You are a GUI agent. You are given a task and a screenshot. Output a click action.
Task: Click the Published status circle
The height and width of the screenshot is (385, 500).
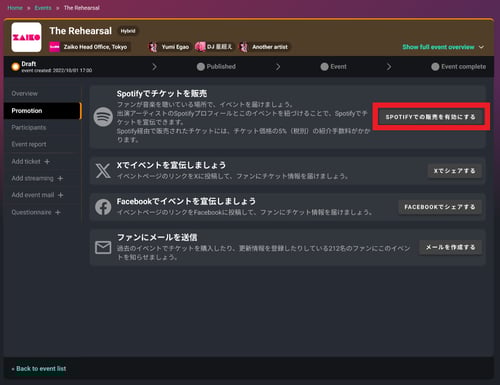[x=200, y=67]
